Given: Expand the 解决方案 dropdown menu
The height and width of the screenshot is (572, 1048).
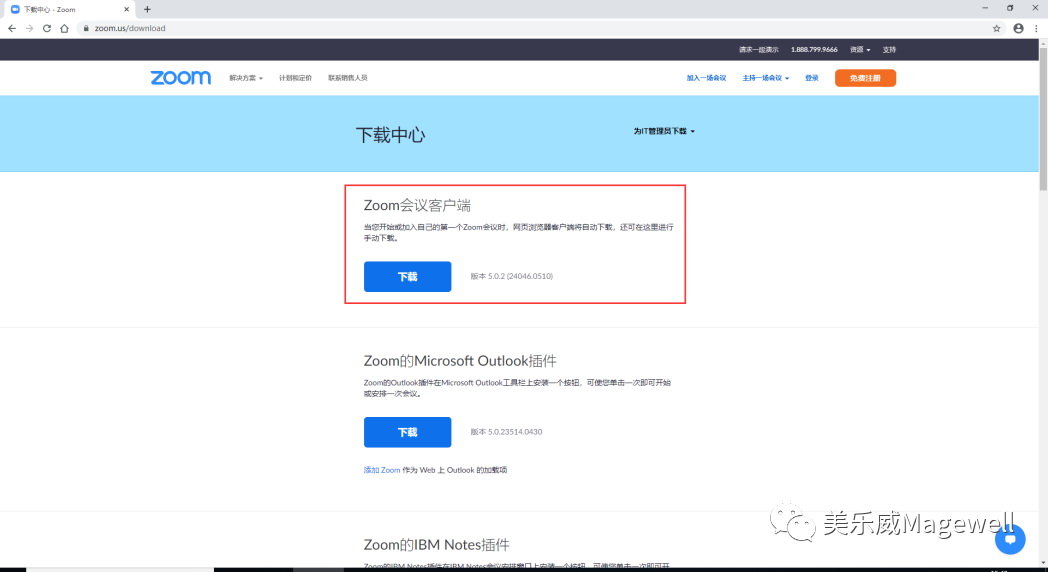Looking at the screenshot, I should click(246, 78).
